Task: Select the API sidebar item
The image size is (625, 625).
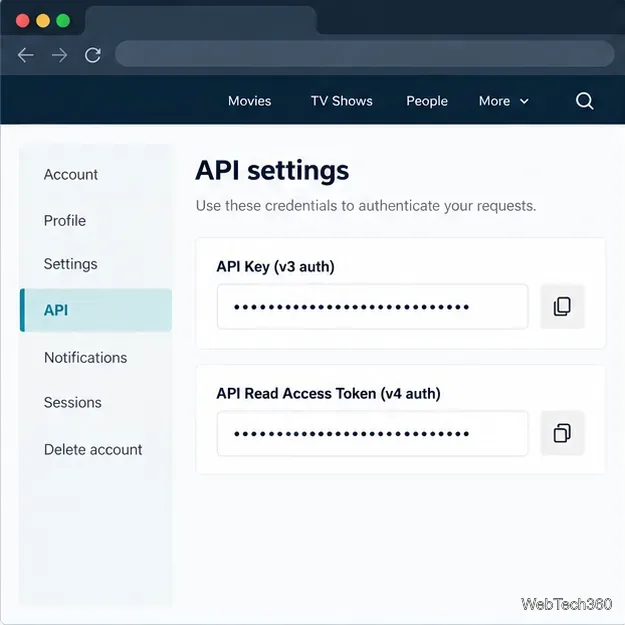Action: (x=96, y=310)
